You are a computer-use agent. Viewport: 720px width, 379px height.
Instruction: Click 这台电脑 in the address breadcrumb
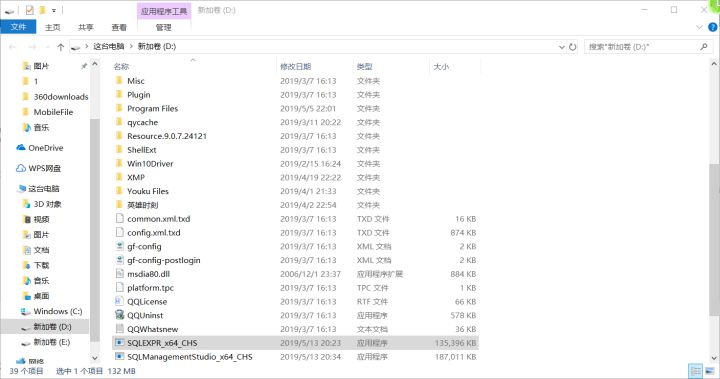pos(109,46)
